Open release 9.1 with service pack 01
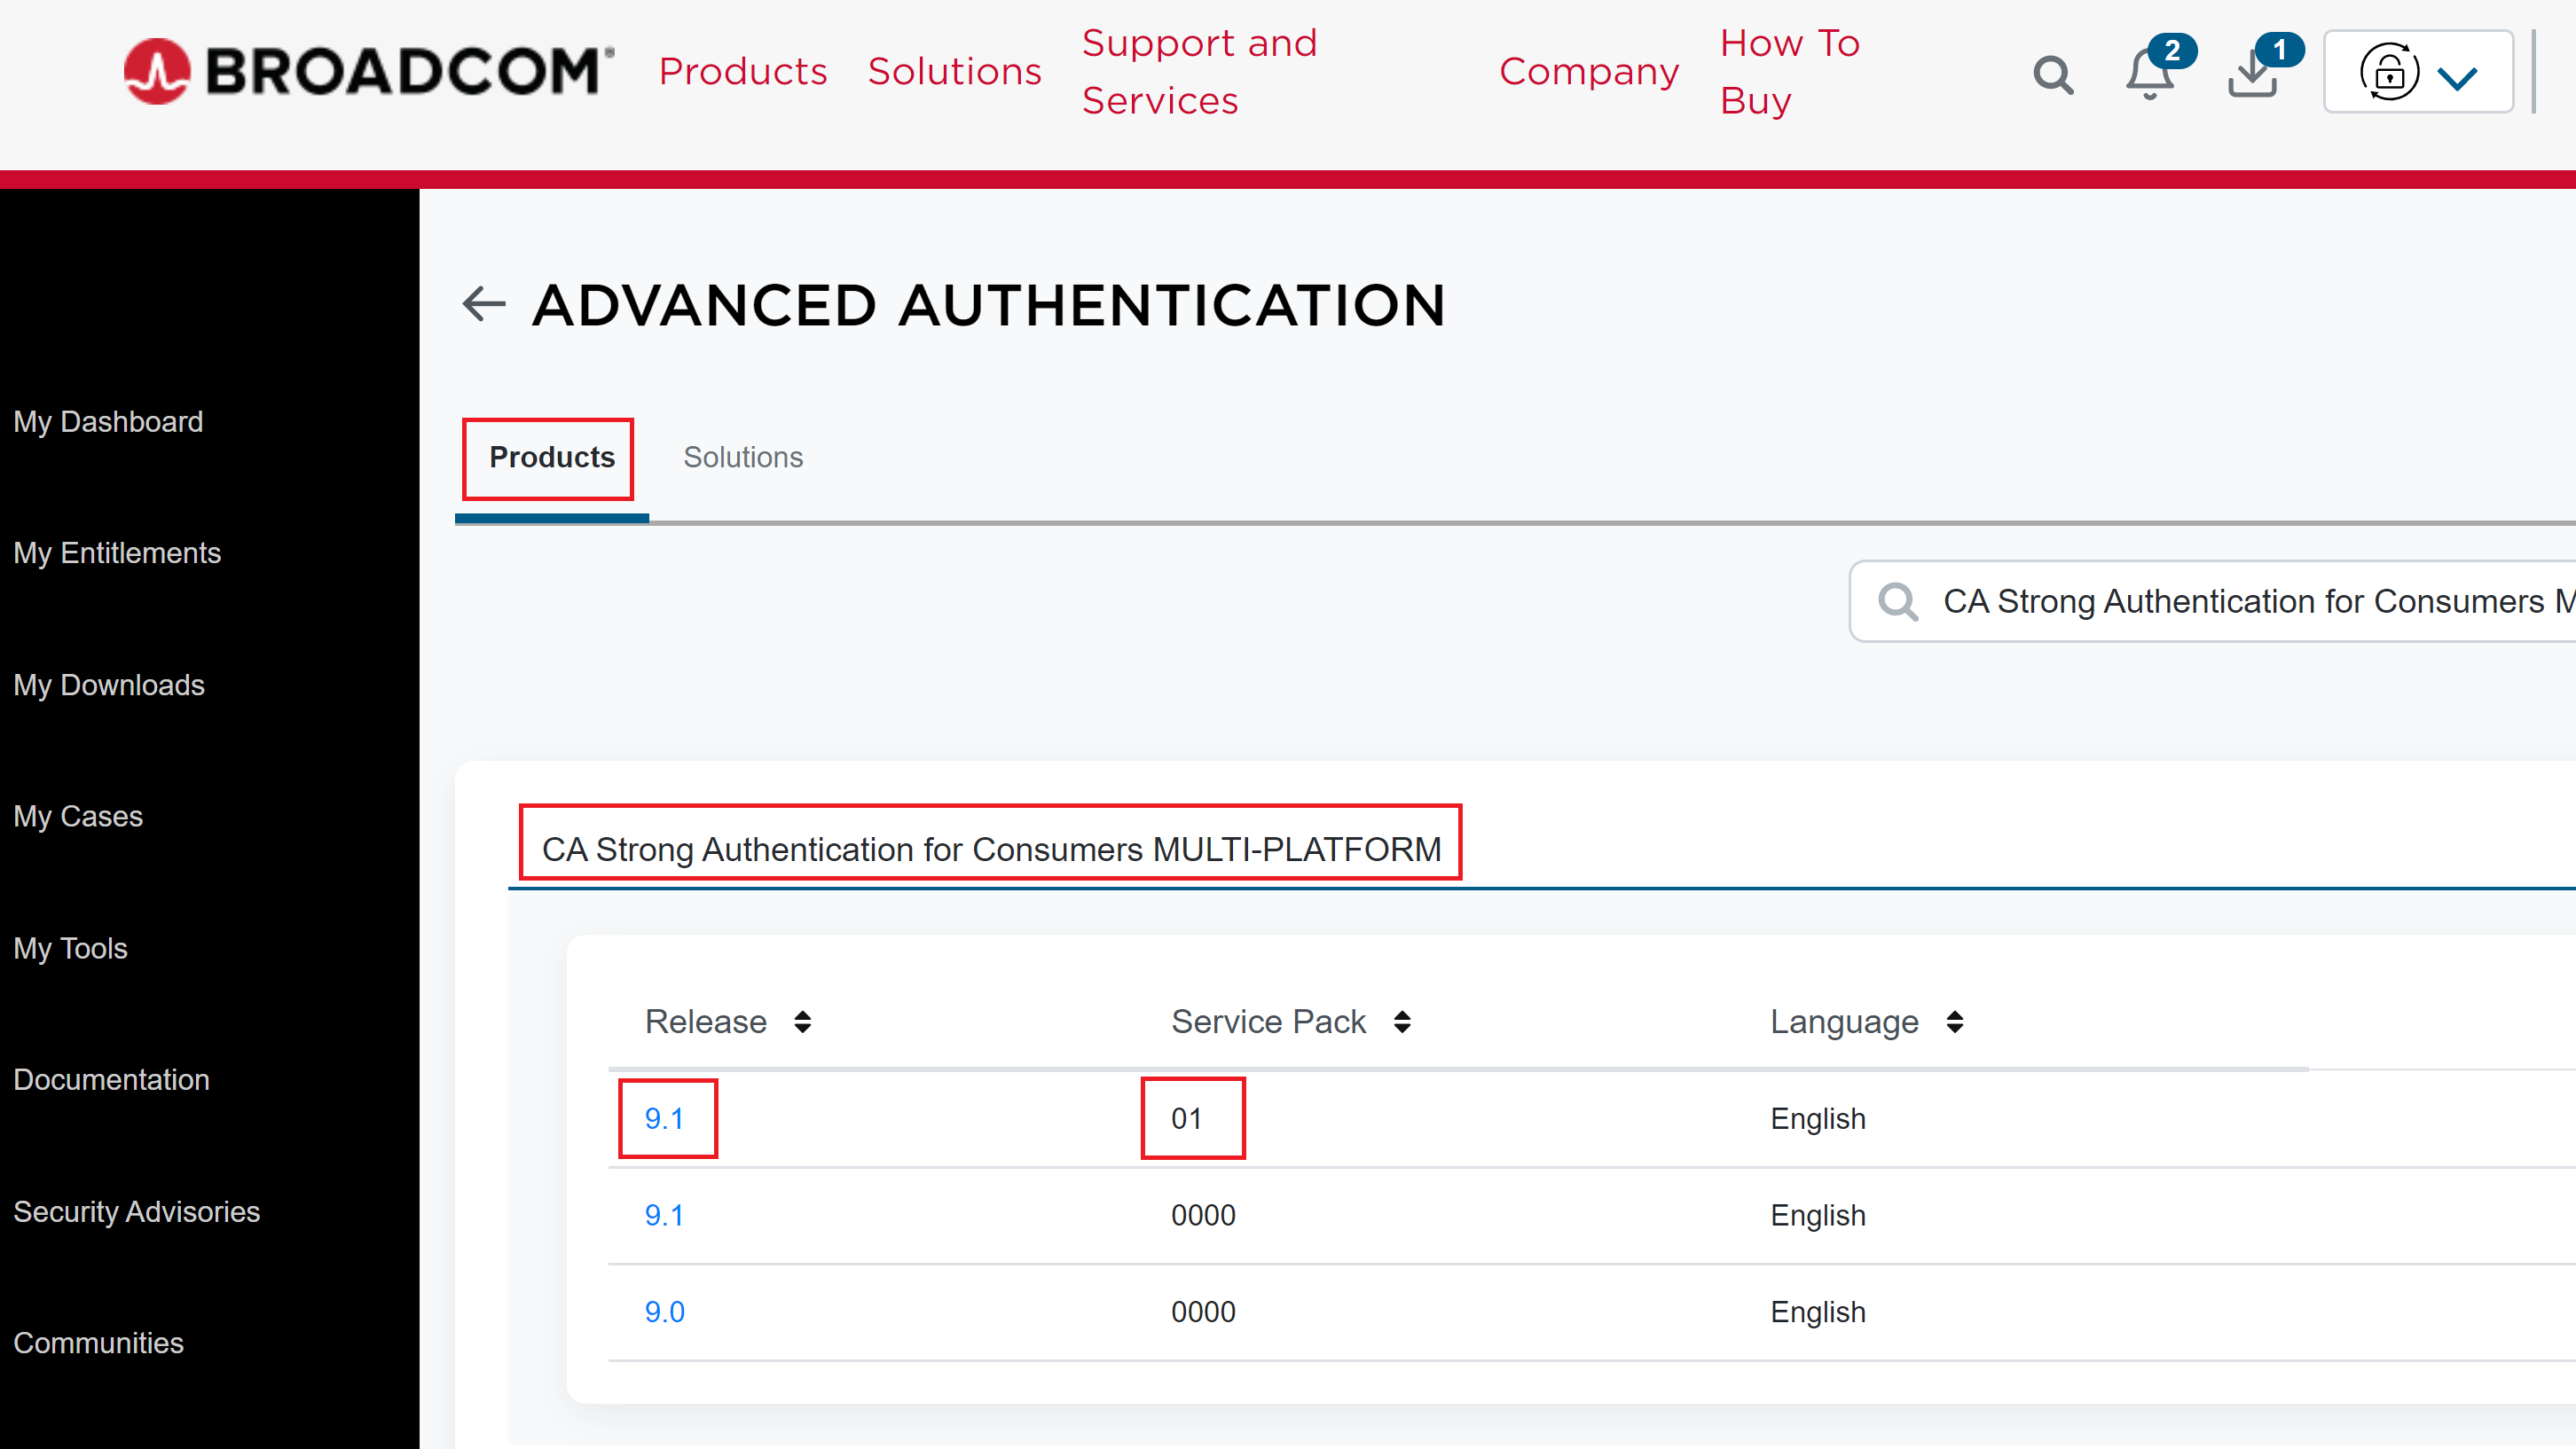 pos(664,1118)
